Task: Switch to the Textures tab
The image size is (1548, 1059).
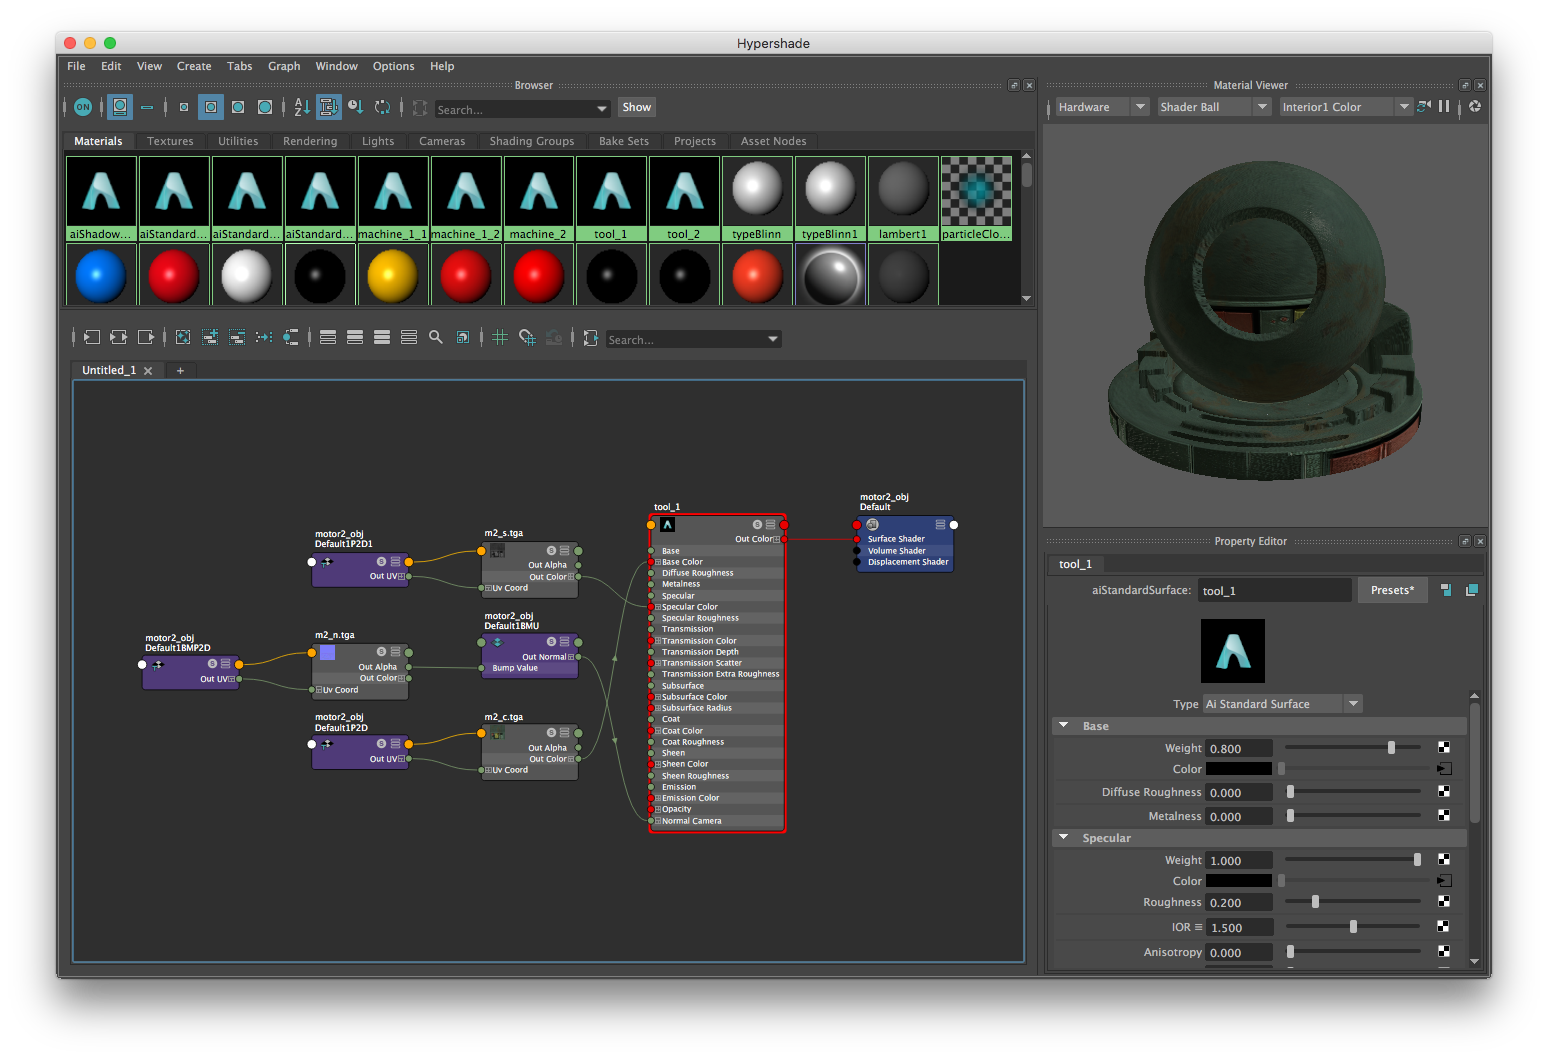Action: point(170,141)
